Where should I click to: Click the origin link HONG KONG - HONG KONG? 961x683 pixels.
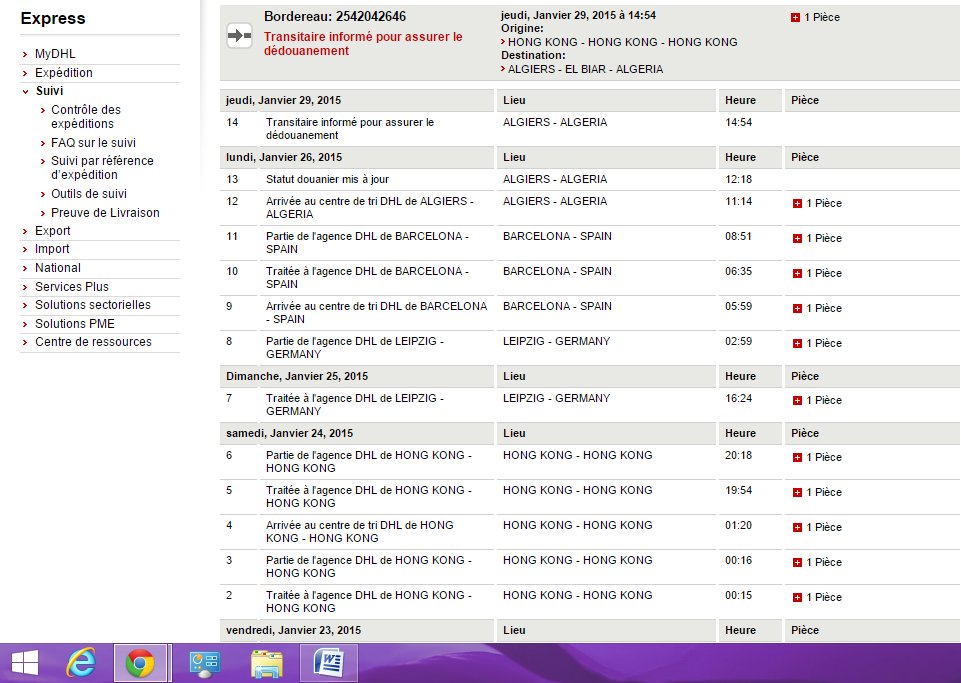623,42
